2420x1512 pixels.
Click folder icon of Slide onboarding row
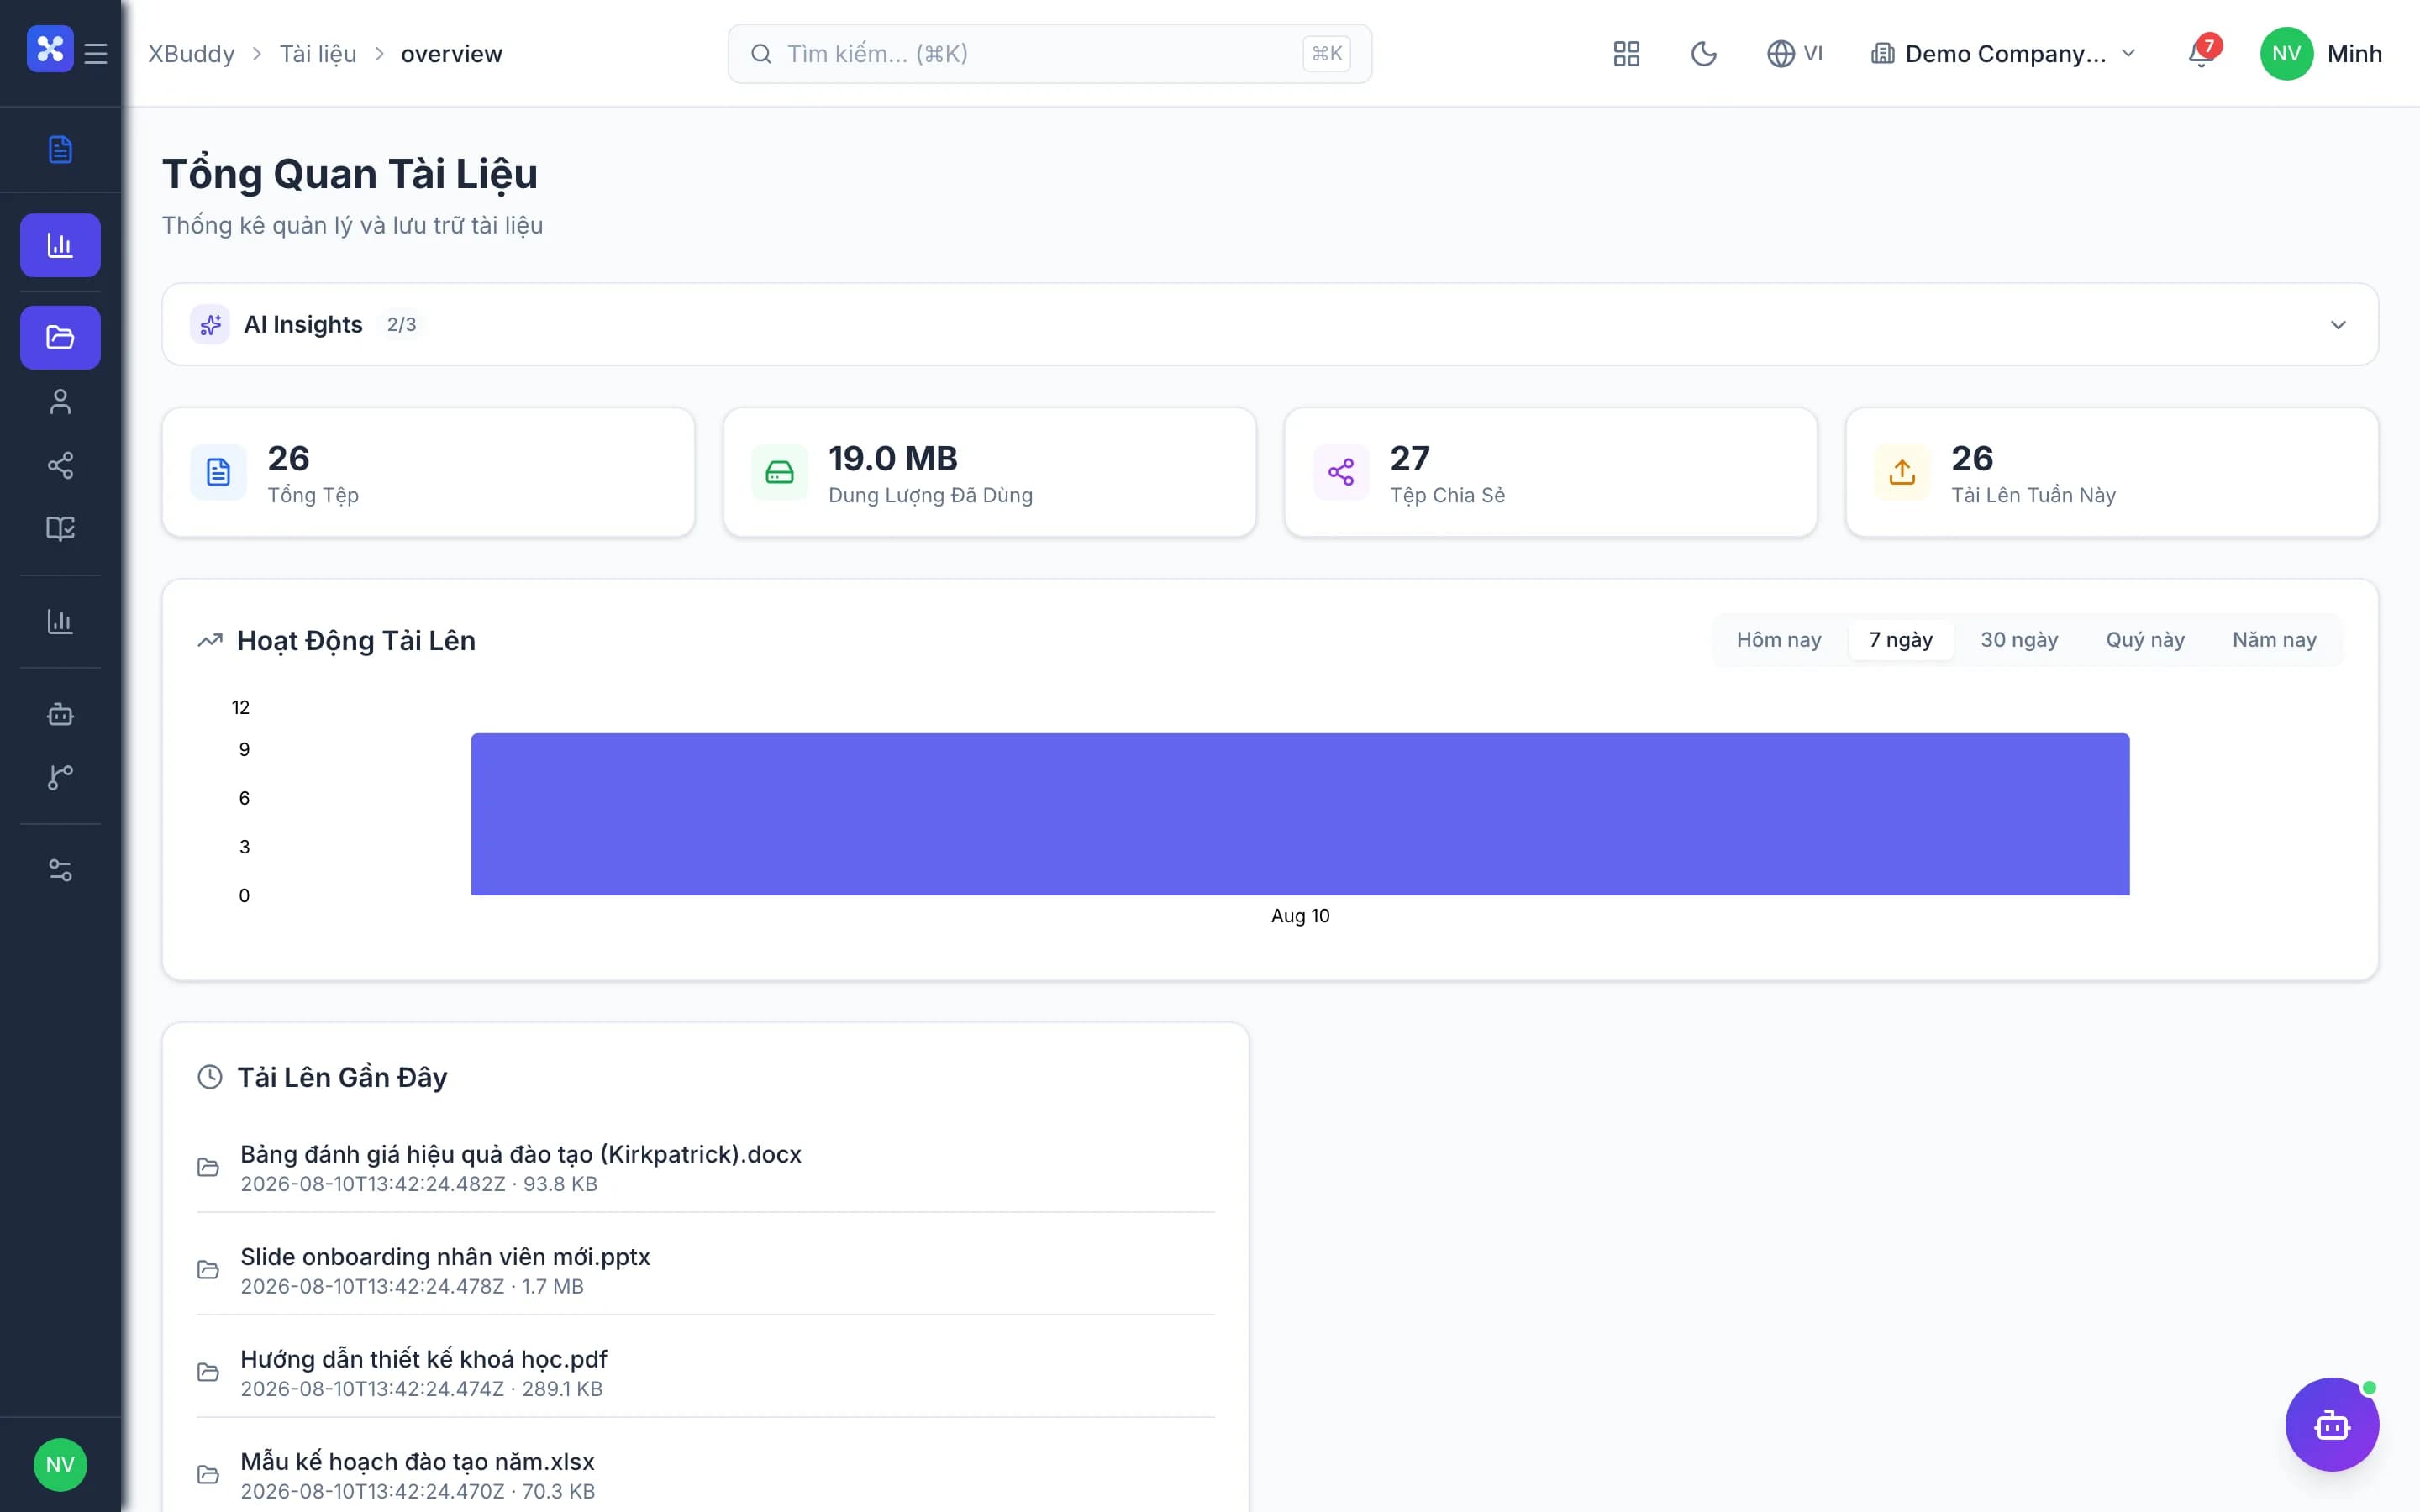click(x=208, y=1270)
